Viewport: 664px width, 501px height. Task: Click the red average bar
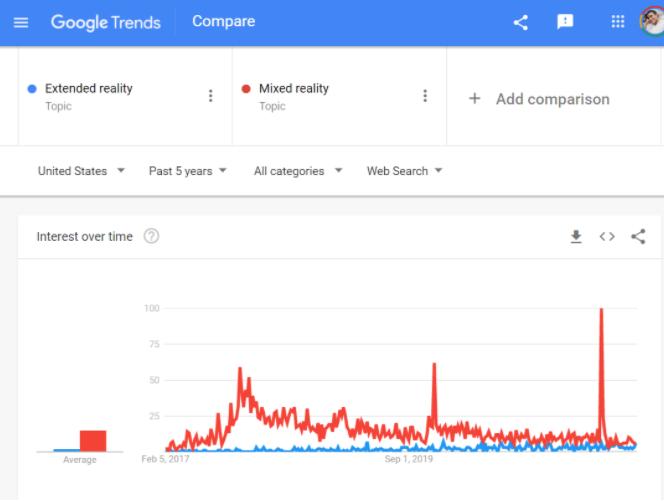pos(93,441)
